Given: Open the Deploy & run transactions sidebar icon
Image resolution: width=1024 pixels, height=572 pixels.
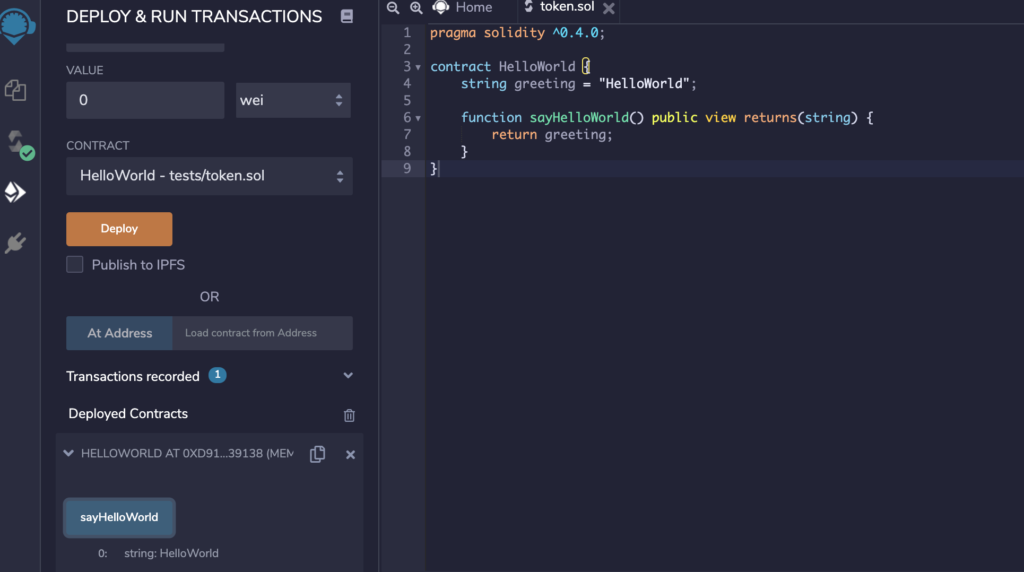Looking at the screenshot, I should (15, 192).
